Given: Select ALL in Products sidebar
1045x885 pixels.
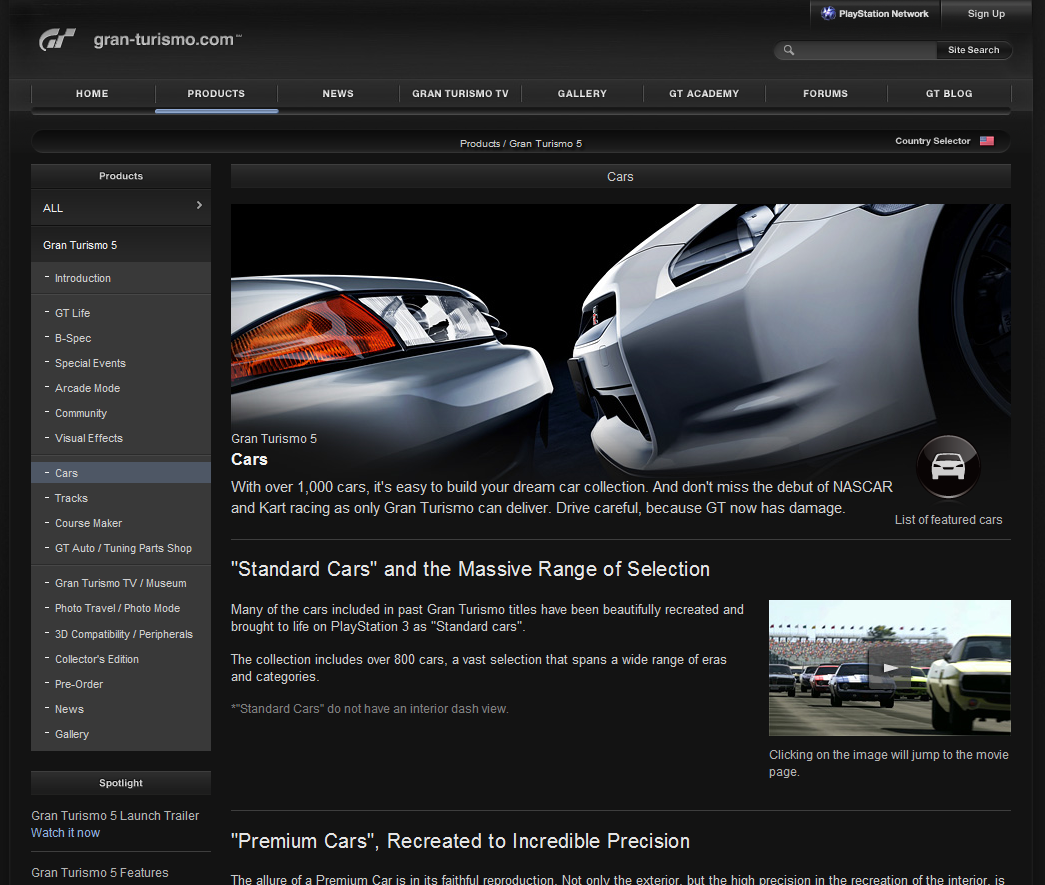Looking at the screenshot, I should click(x=121, y=208).
